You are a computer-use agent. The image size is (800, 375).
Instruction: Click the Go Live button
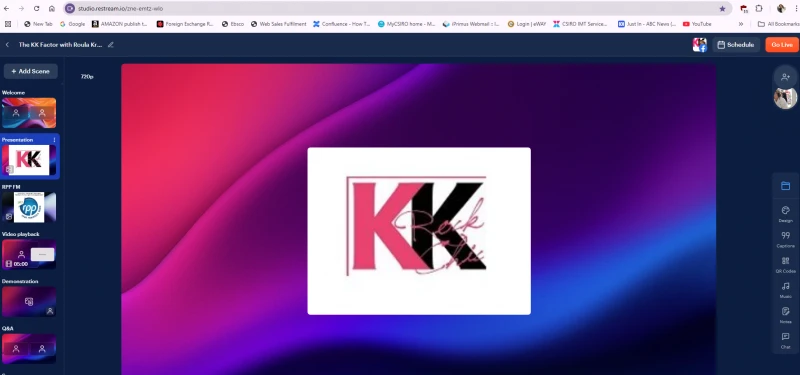coord(782,45)
